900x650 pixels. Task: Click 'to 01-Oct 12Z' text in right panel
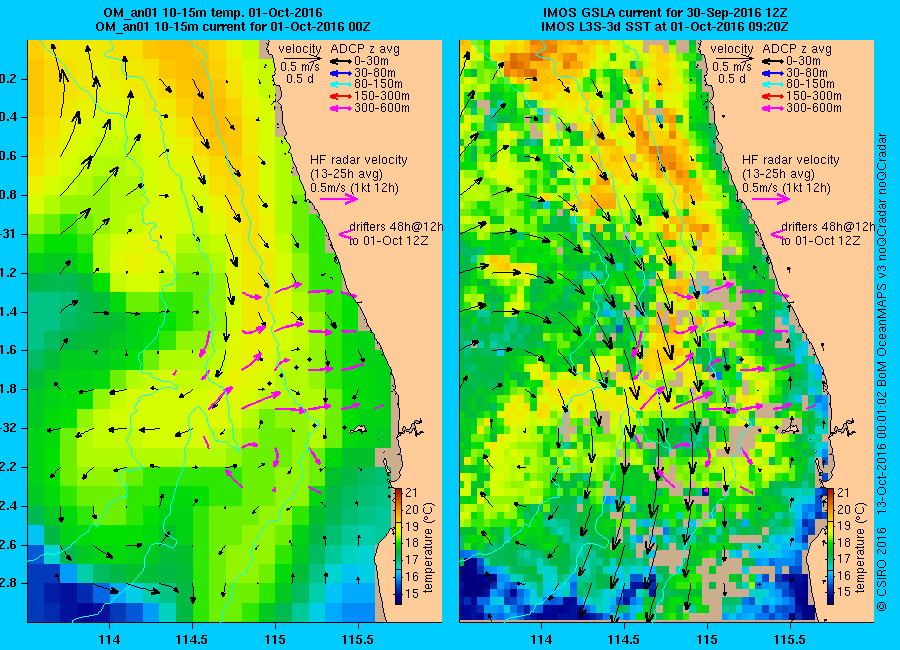(x=821, y=241)
